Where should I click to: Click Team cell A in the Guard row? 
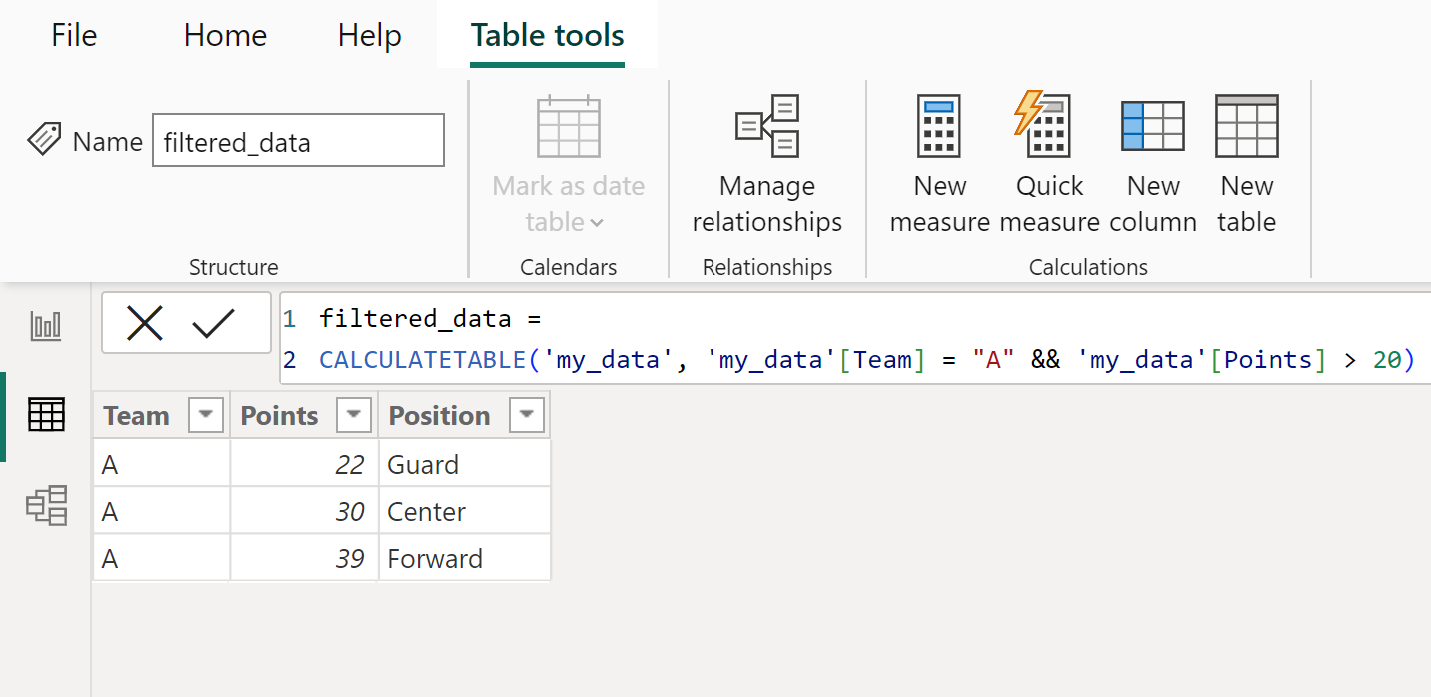tap(162, 464)
